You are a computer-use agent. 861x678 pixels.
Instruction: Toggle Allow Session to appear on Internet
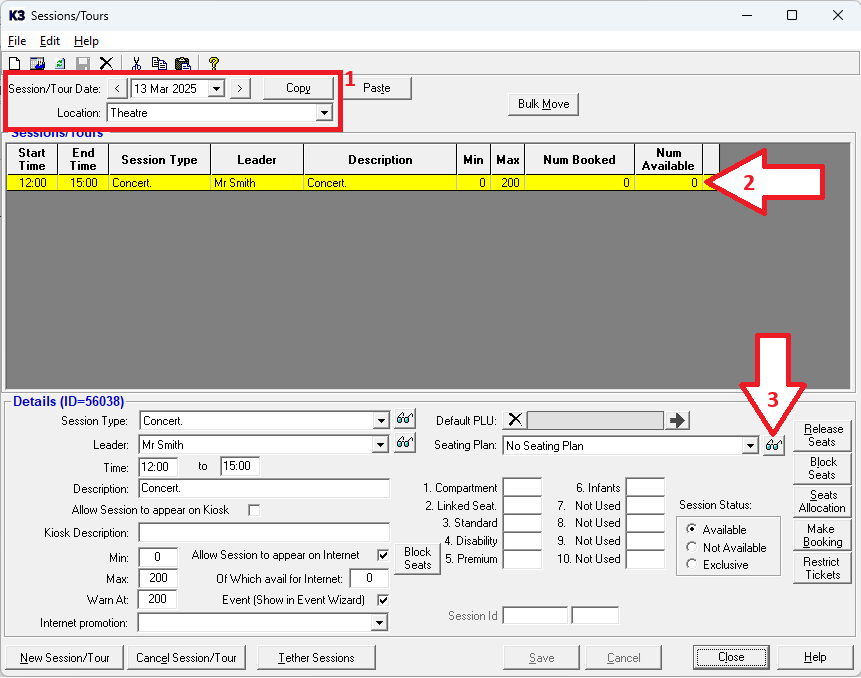[383, 555]
